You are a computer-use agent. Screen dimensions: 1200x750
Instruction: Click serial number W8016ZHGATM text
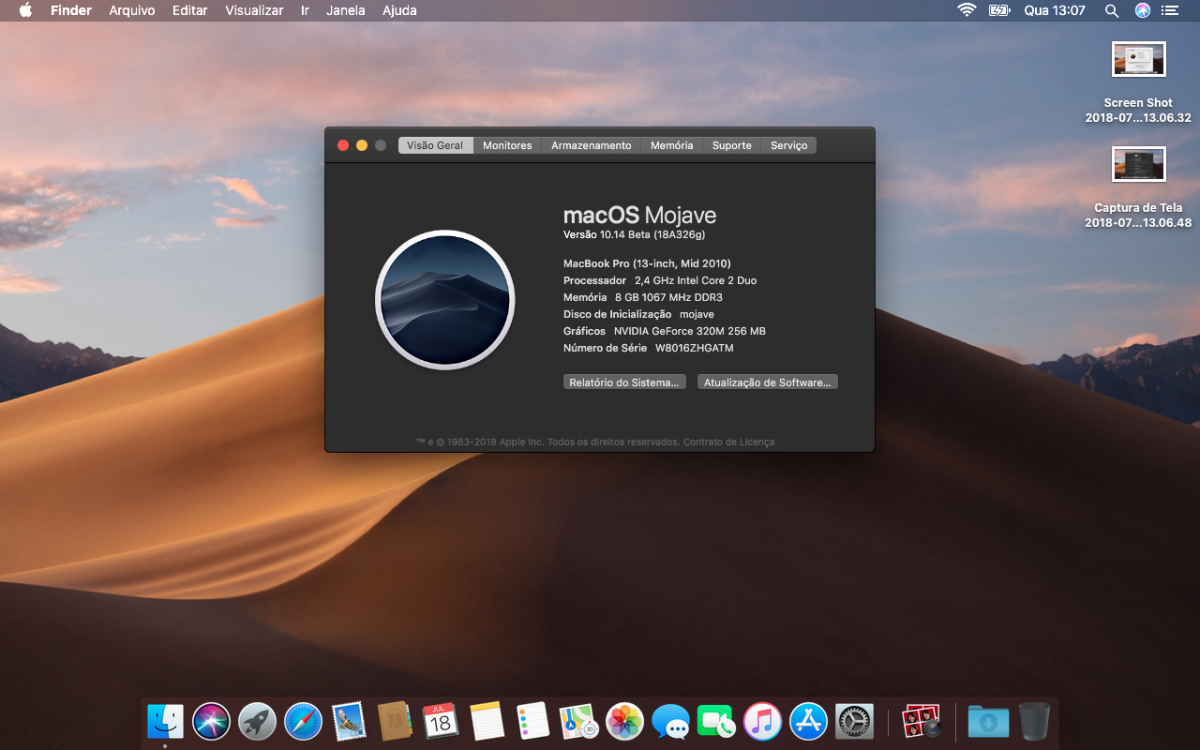click(x=694, y=348)
